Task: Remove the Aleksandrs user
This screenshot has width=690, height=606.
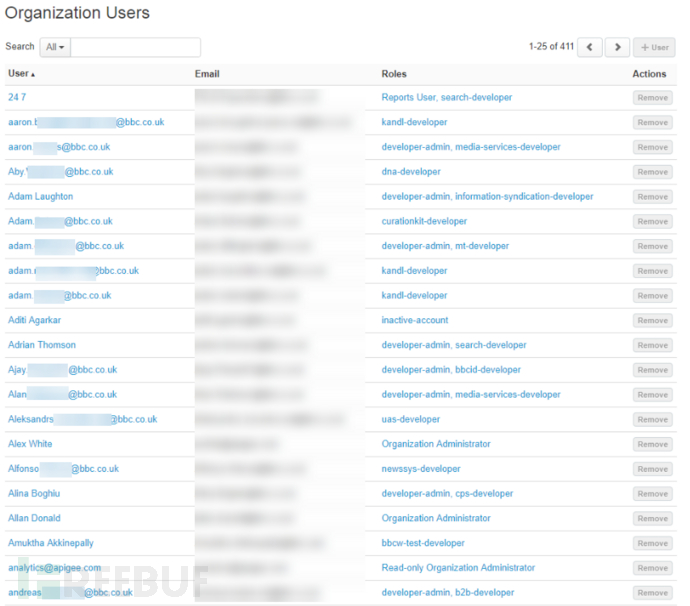Action: pyautogui.click(x=653, y=419)
